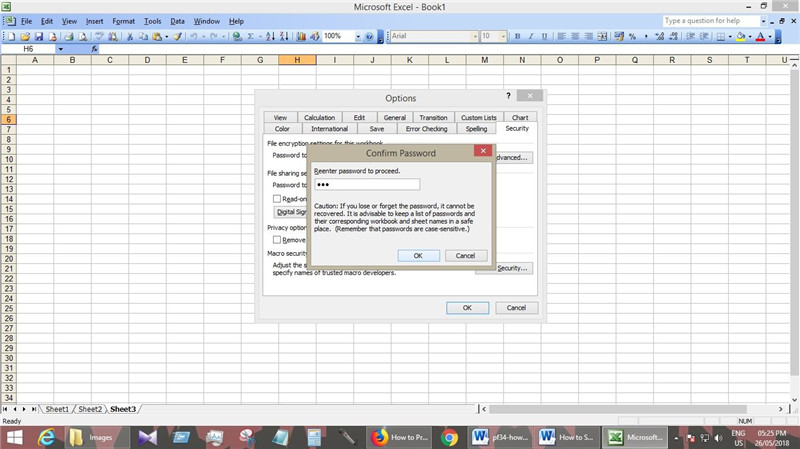
Task: Open the Font Color dropdown arrow
Action: pos(770,36)
